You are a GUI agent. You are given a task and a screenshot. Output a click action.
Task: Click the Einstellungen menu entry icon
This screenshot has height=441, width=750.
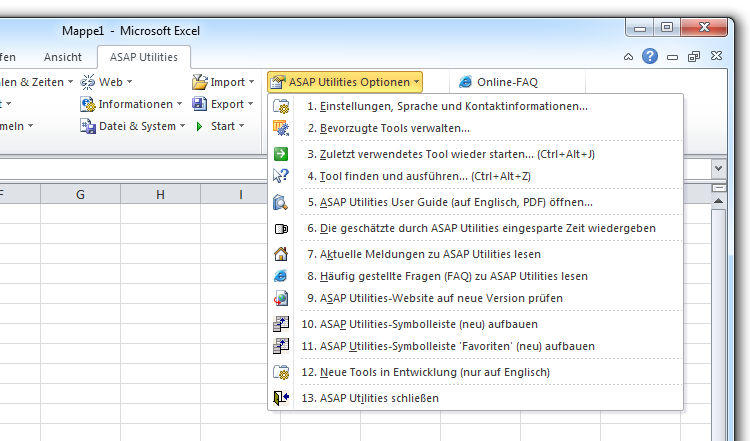click(281, 106)
